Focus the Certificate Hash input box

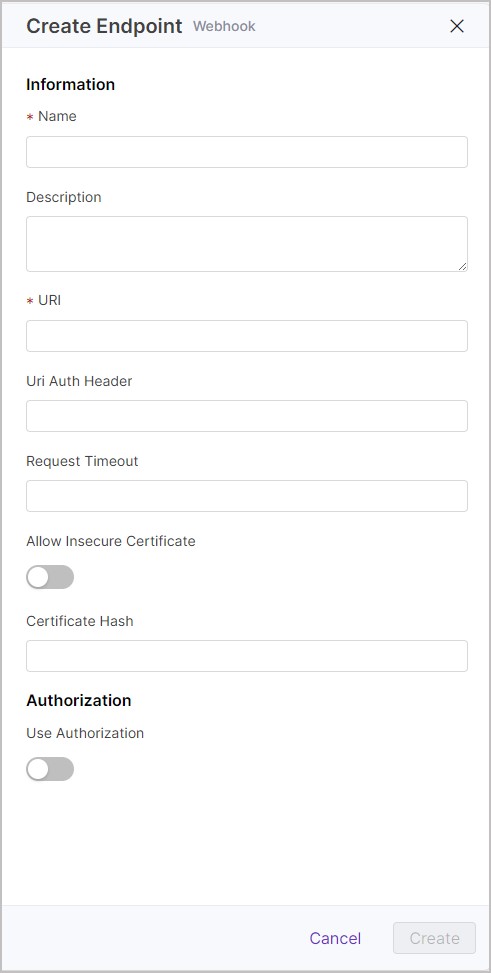point(246,656)
